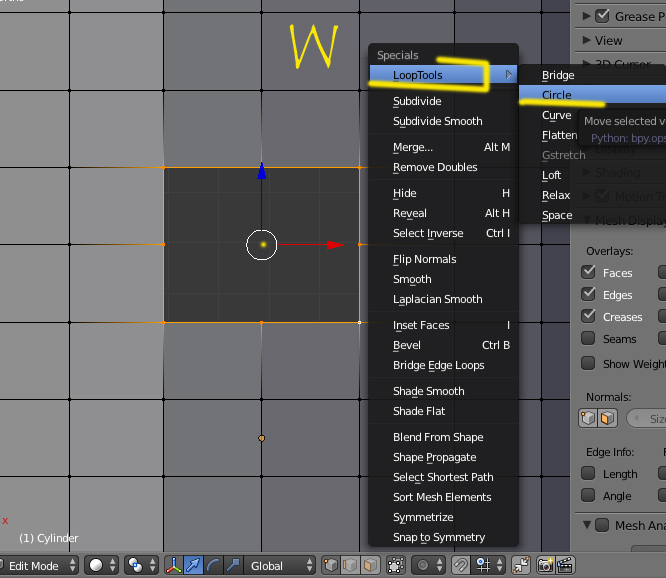
Task: Click the OpenGL render animation clapper icon
Action: (x=565, y=565)
